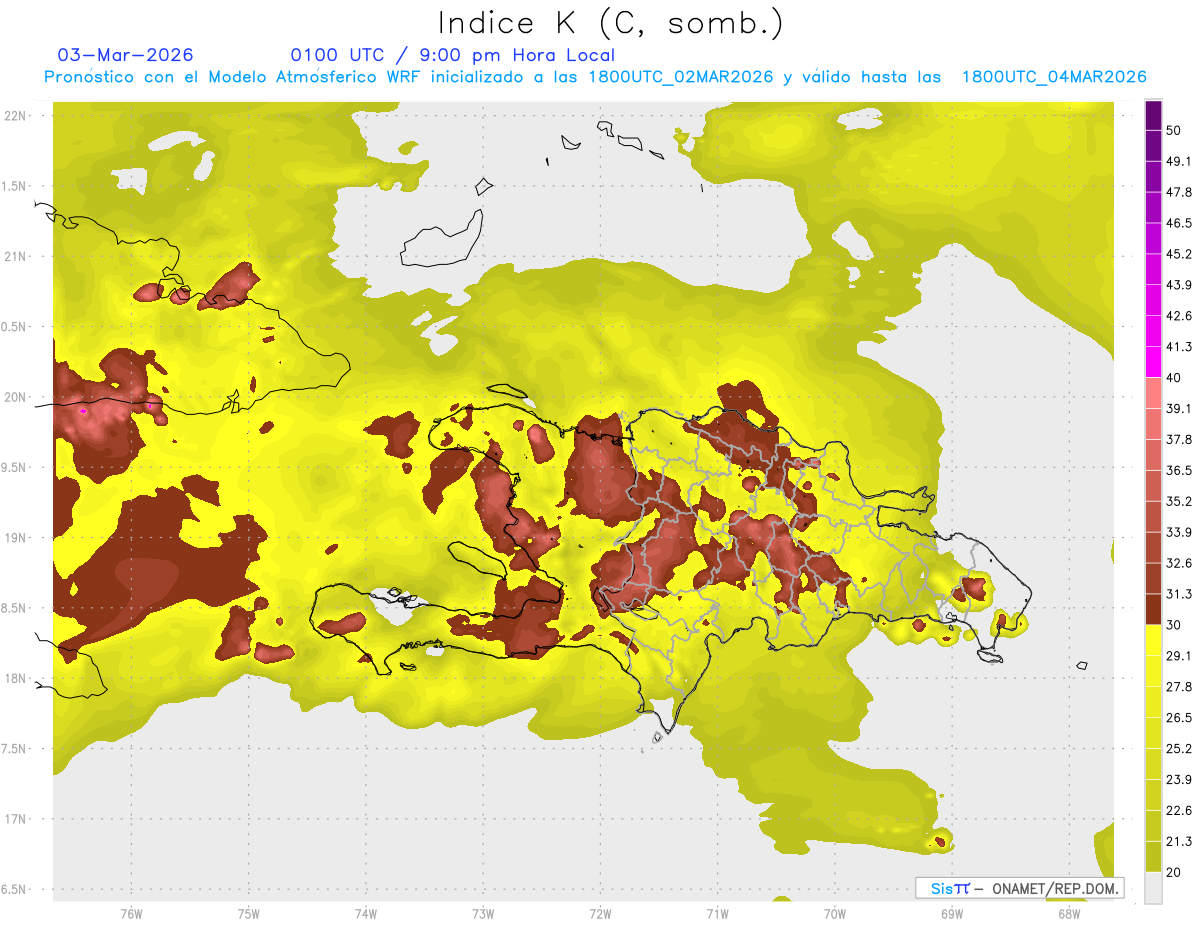
Task: Click the legend value "45.2"
Action: tap(1179, 254)
